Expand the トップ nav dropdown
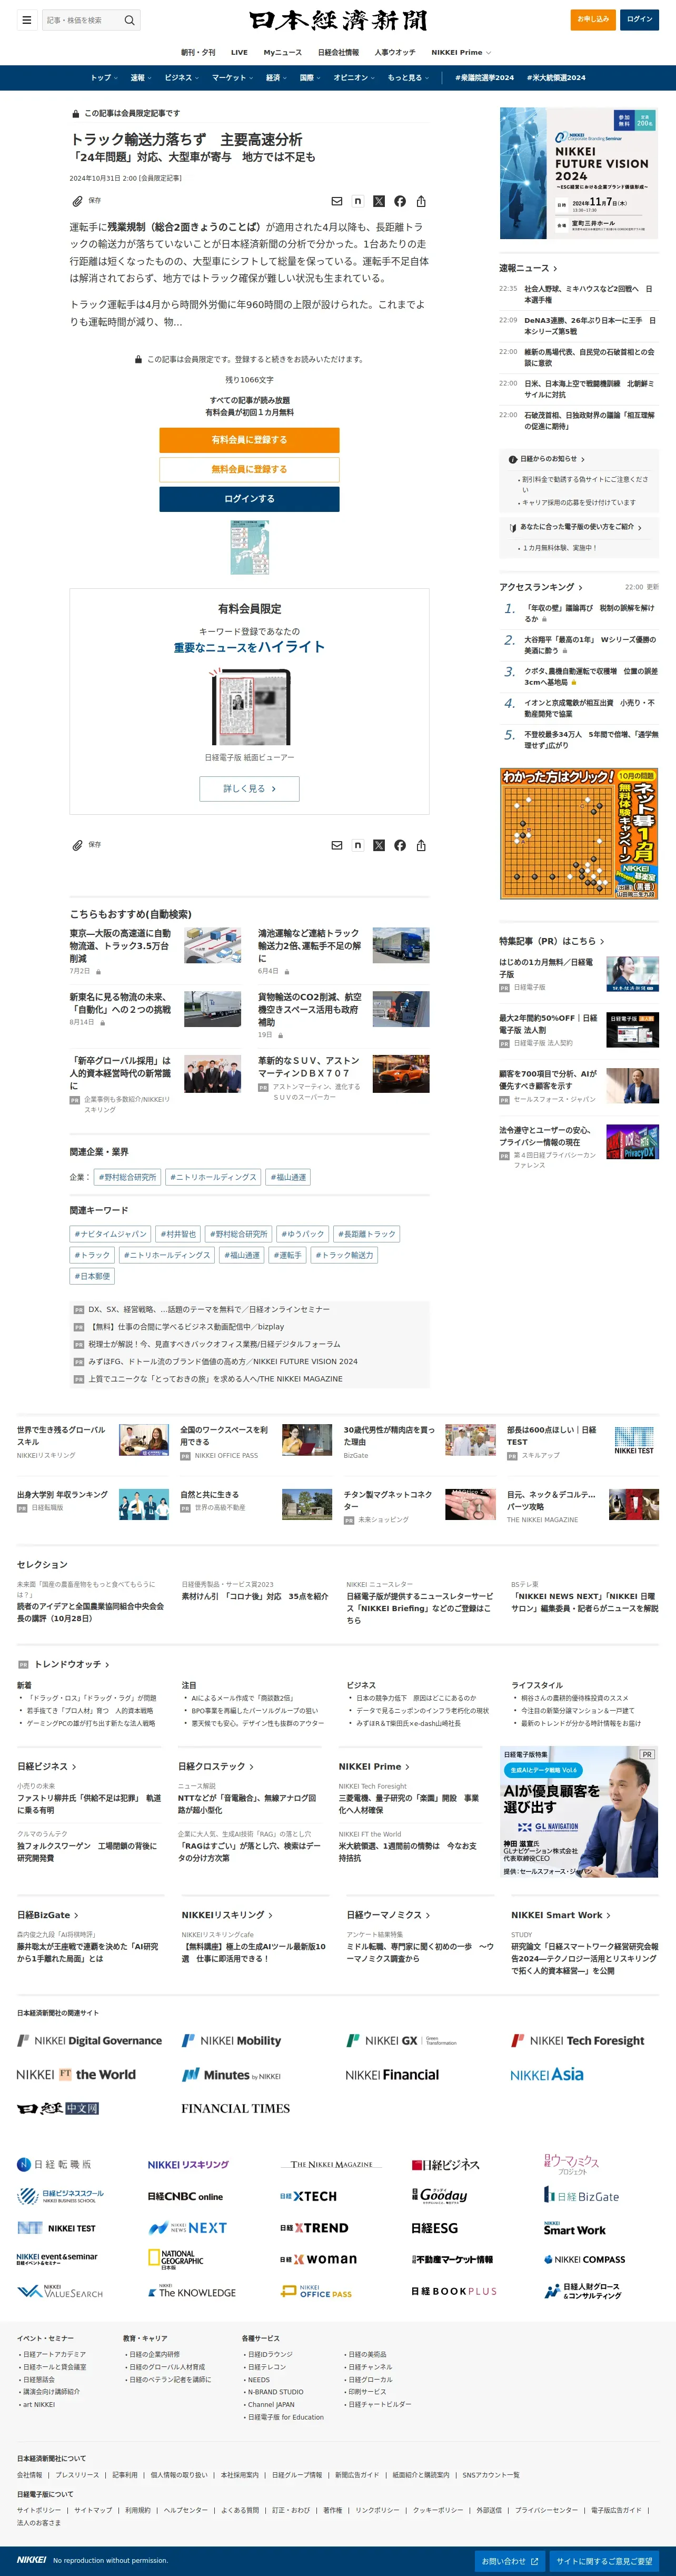The width and height of the screenshot is (676, 2576). (103, 77)
